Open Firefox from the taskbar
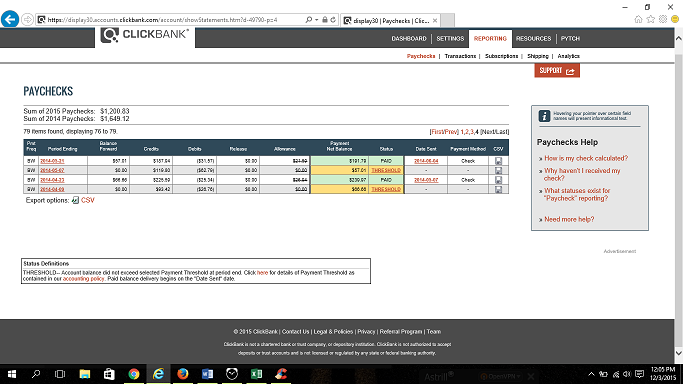 point(183,374)
